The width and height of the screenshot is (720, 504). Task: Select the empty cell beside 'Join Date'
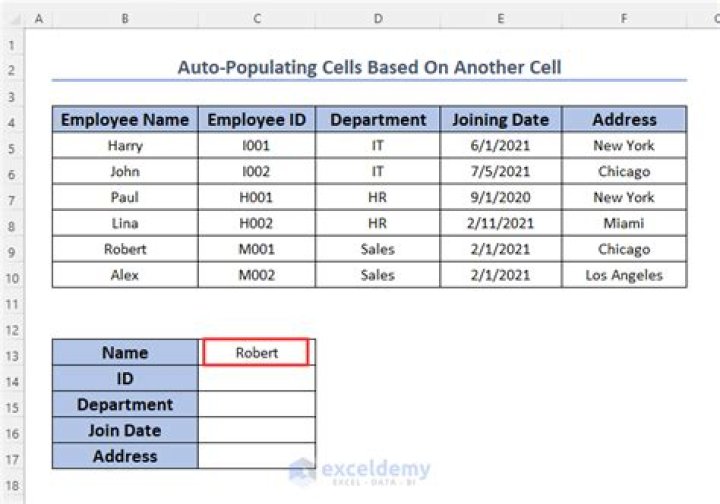(x=257, y=430)
